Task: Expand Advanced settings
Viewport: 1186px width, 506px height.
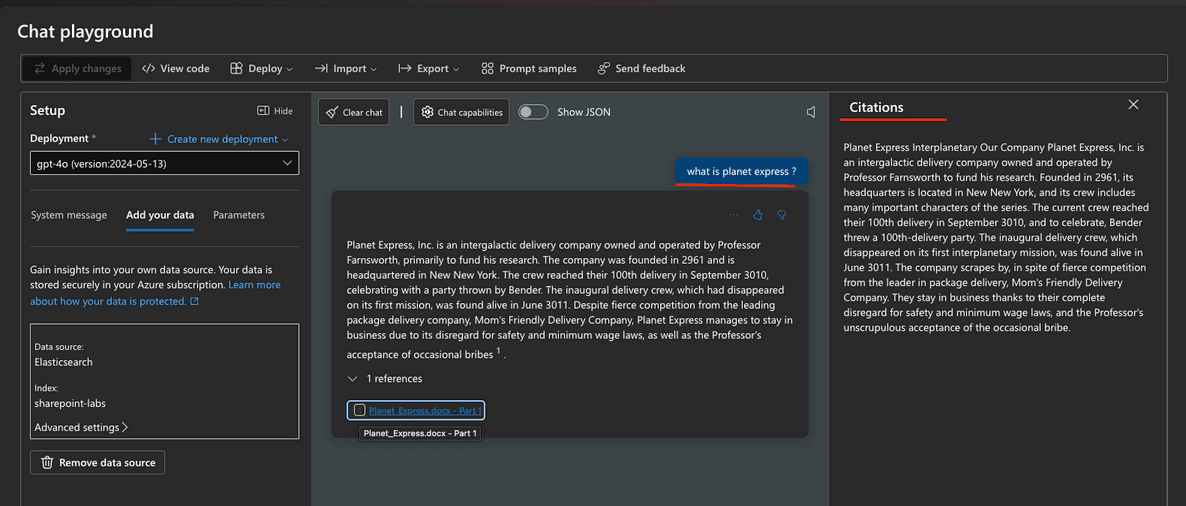Action: tap(81, 428)
